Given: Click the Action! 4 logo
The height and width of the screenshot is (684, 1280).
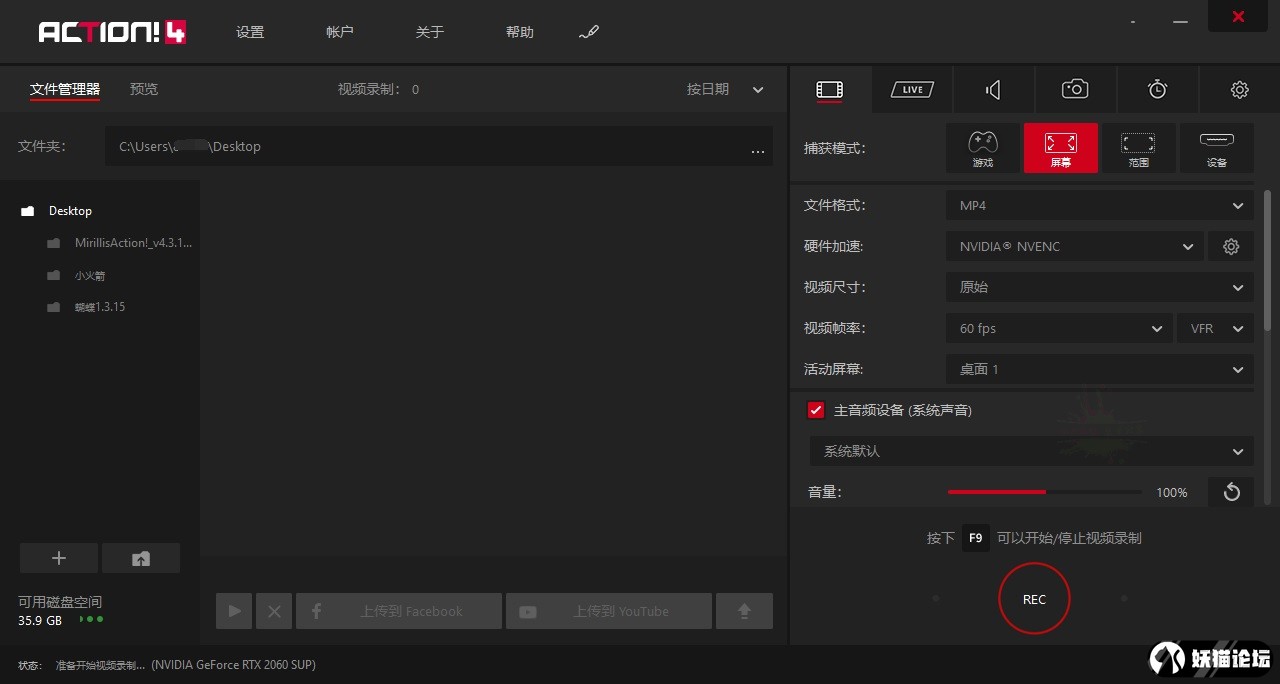Looking at the screenshot, I should coord(112,32).
